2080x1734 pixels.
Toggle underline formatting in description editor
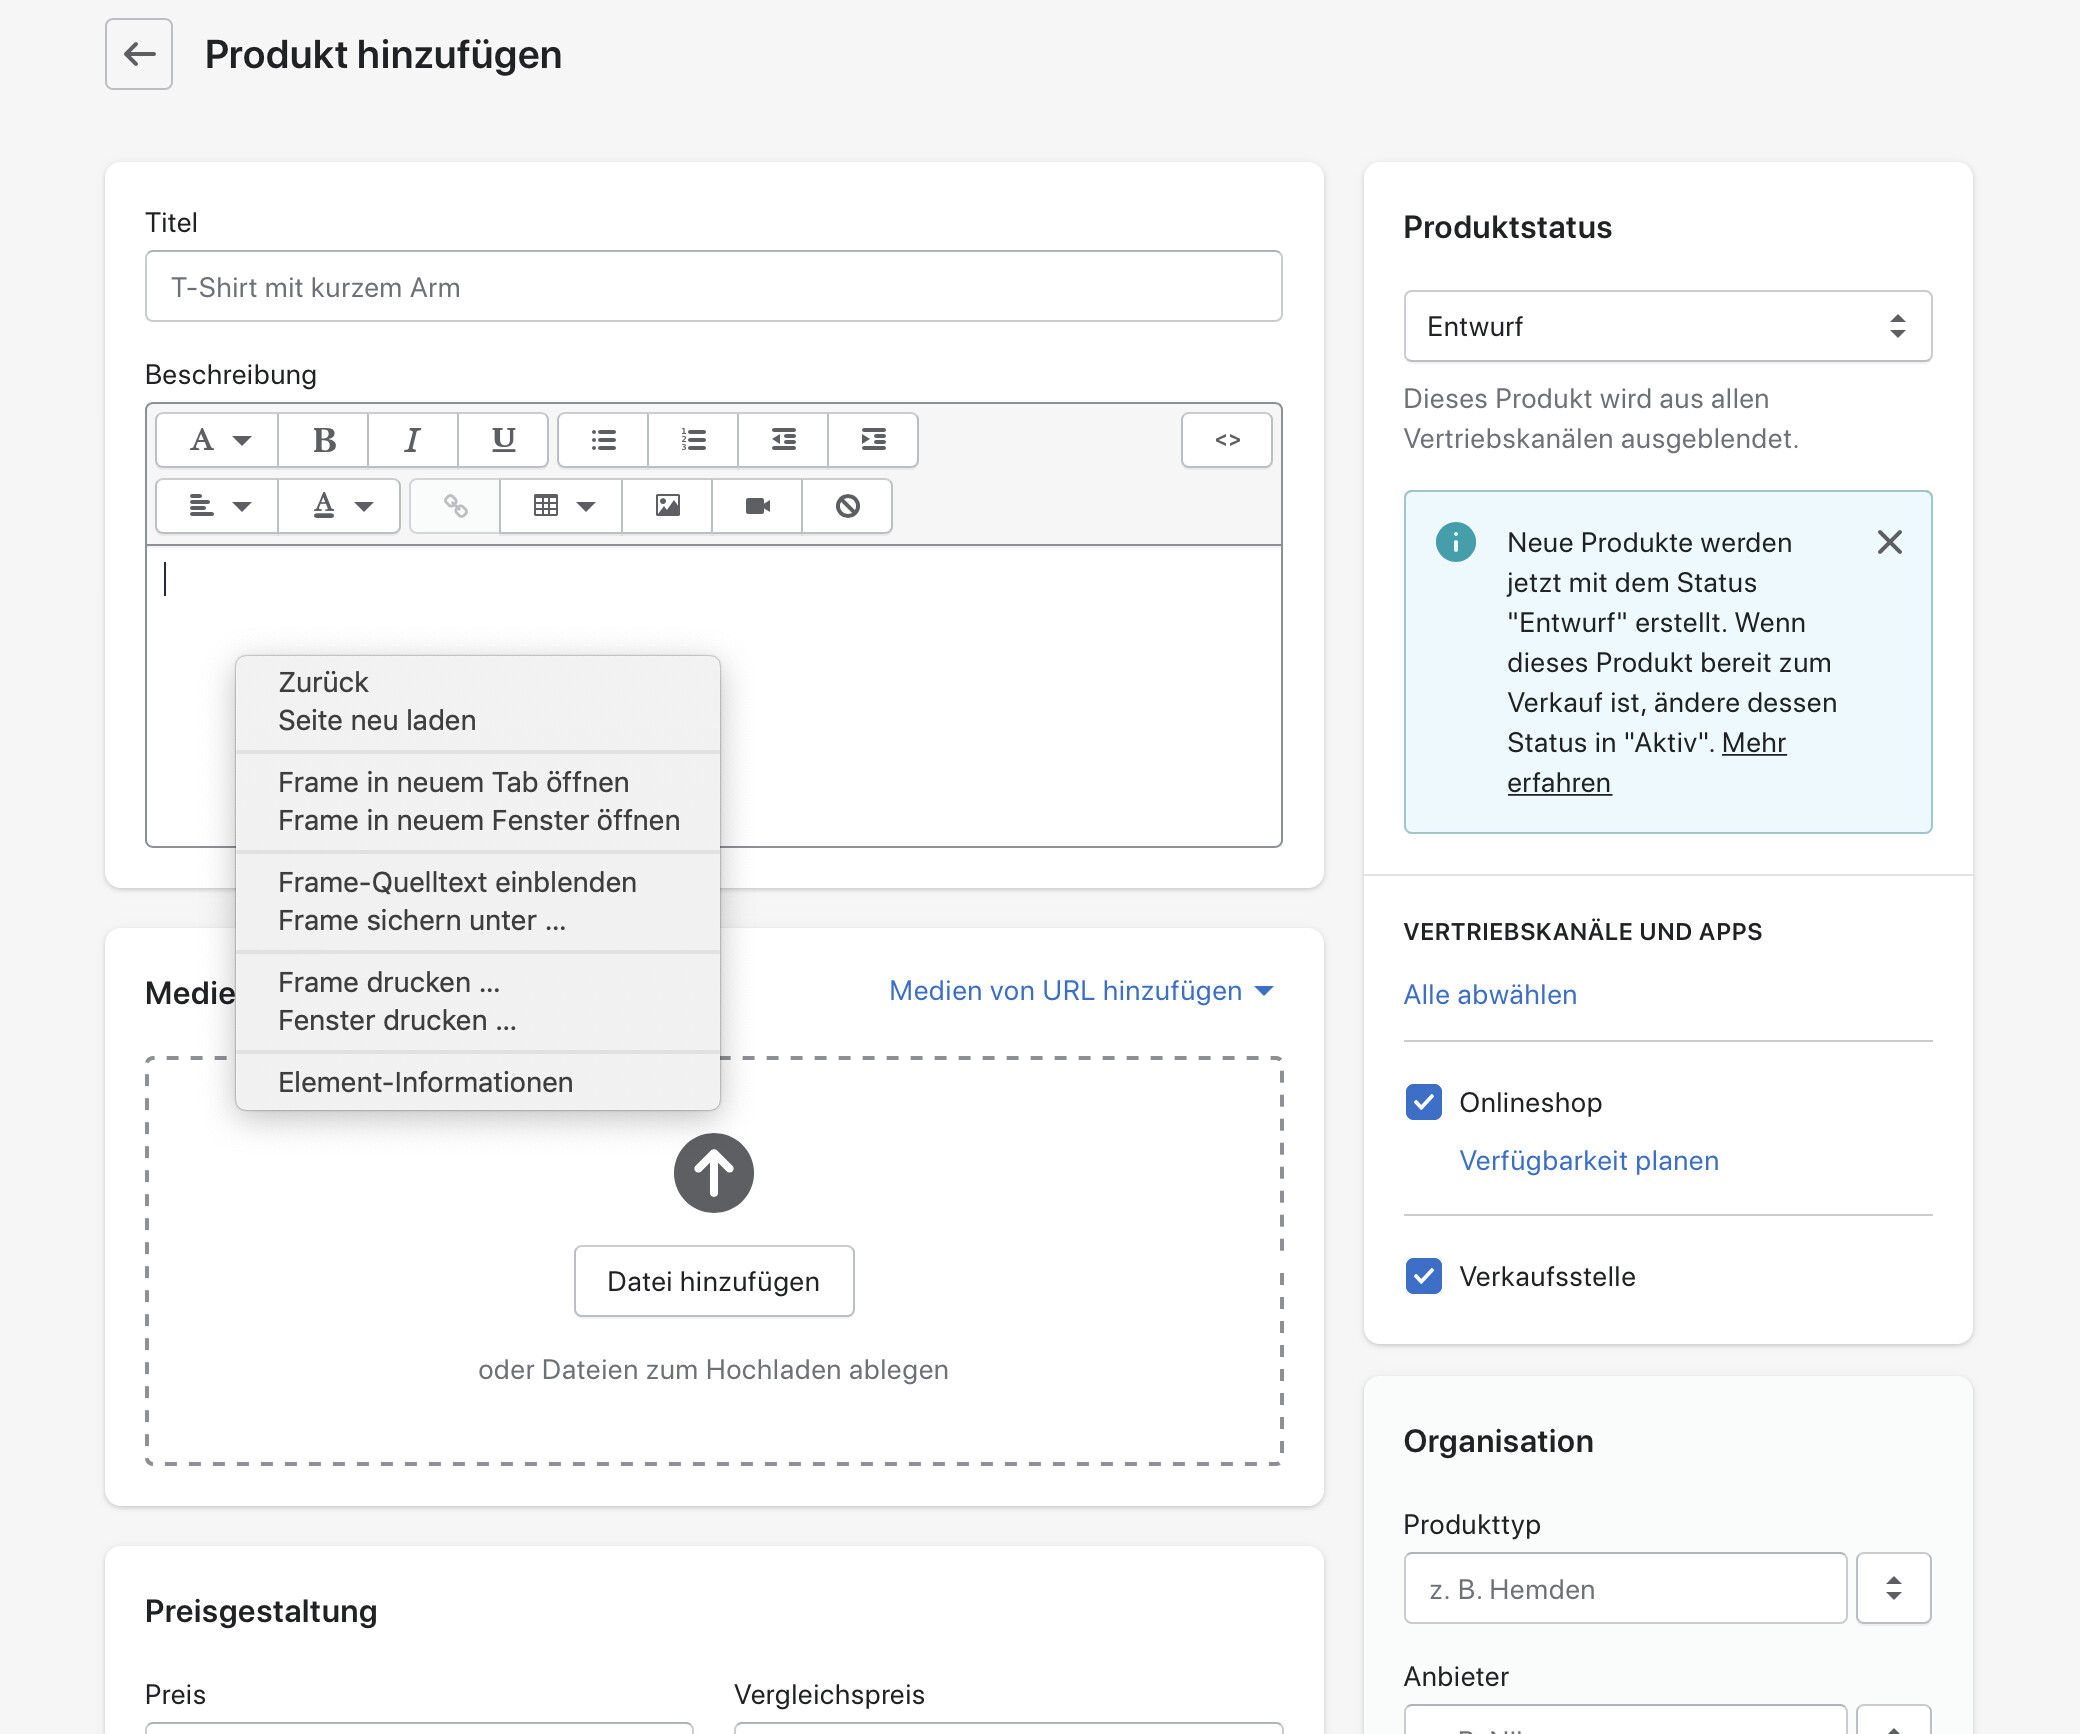(x=503, y=440)
